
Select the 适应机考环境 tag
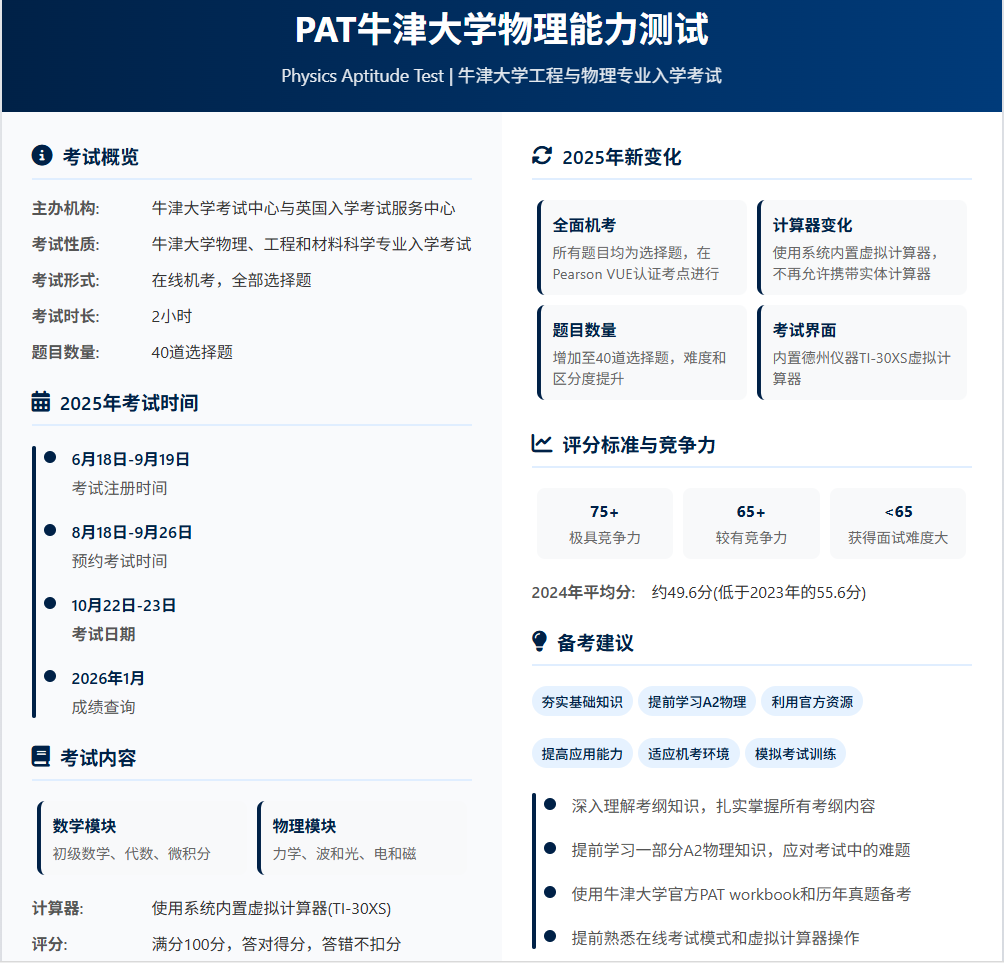tap(688, 754)
